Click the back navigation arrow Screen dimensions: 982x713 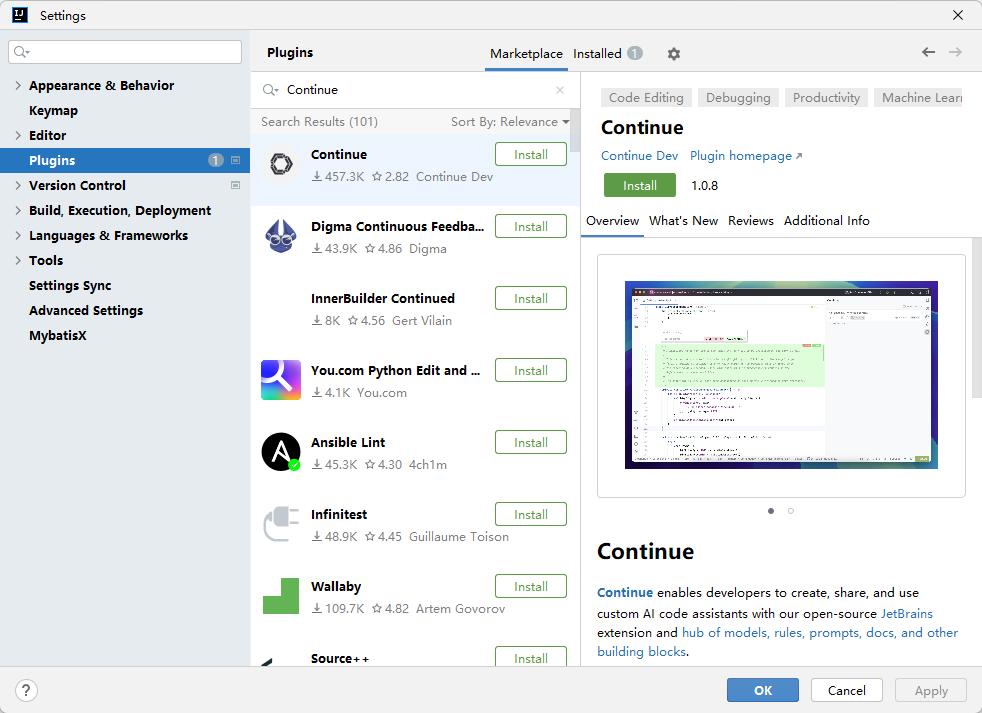[928, 52]
